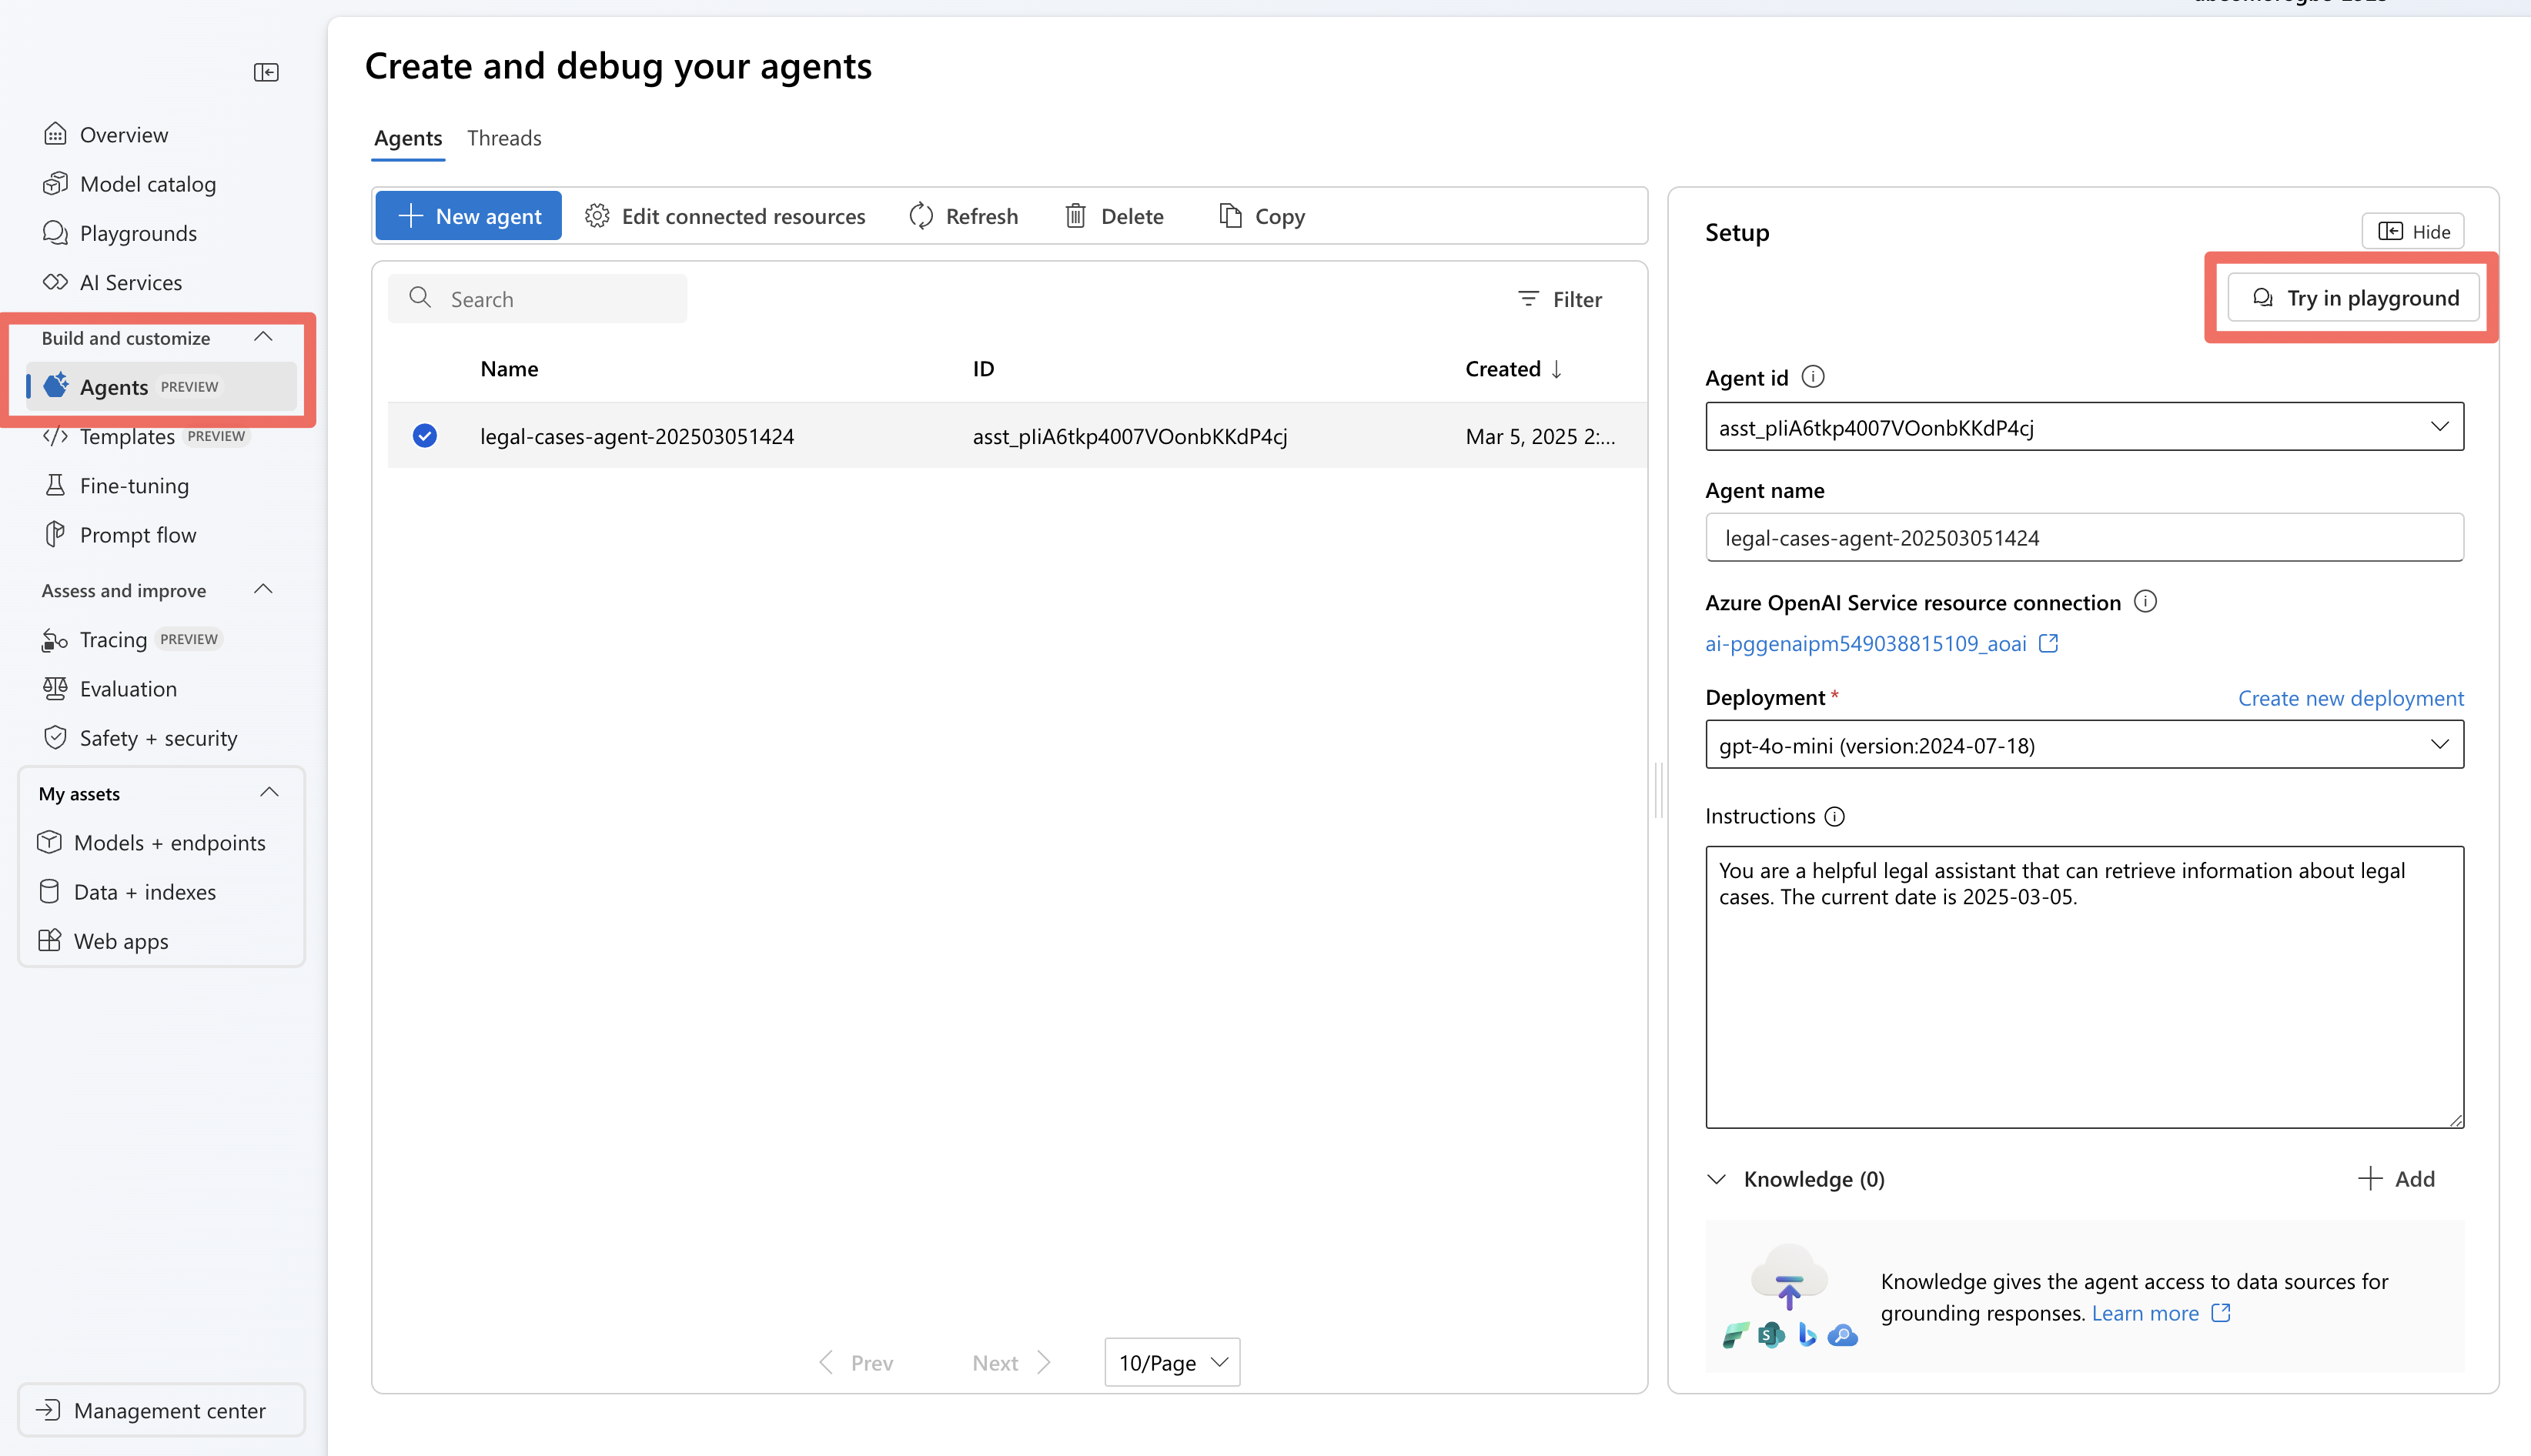Switch to the Threads tab
This screenshot has height=1456, width=2531.
pyautogui.click(x=503, y=138)
